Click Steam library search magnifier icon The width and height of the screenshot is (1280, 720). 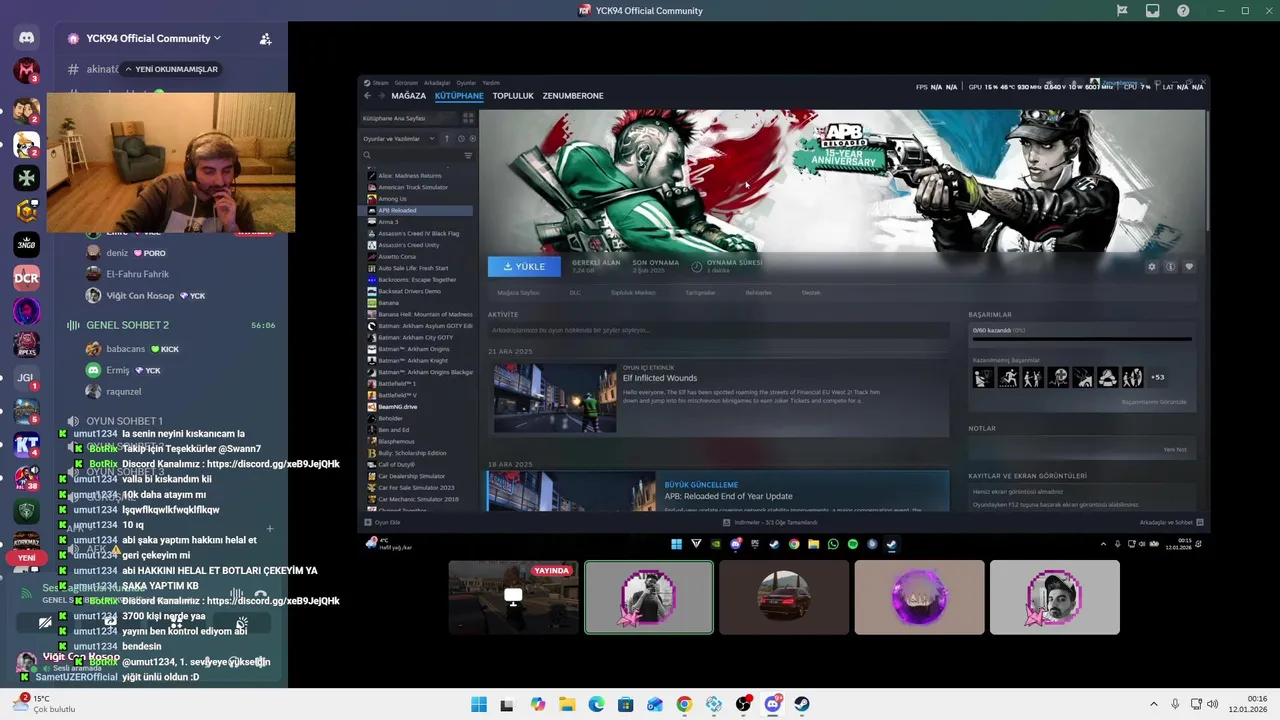point(367,155)
